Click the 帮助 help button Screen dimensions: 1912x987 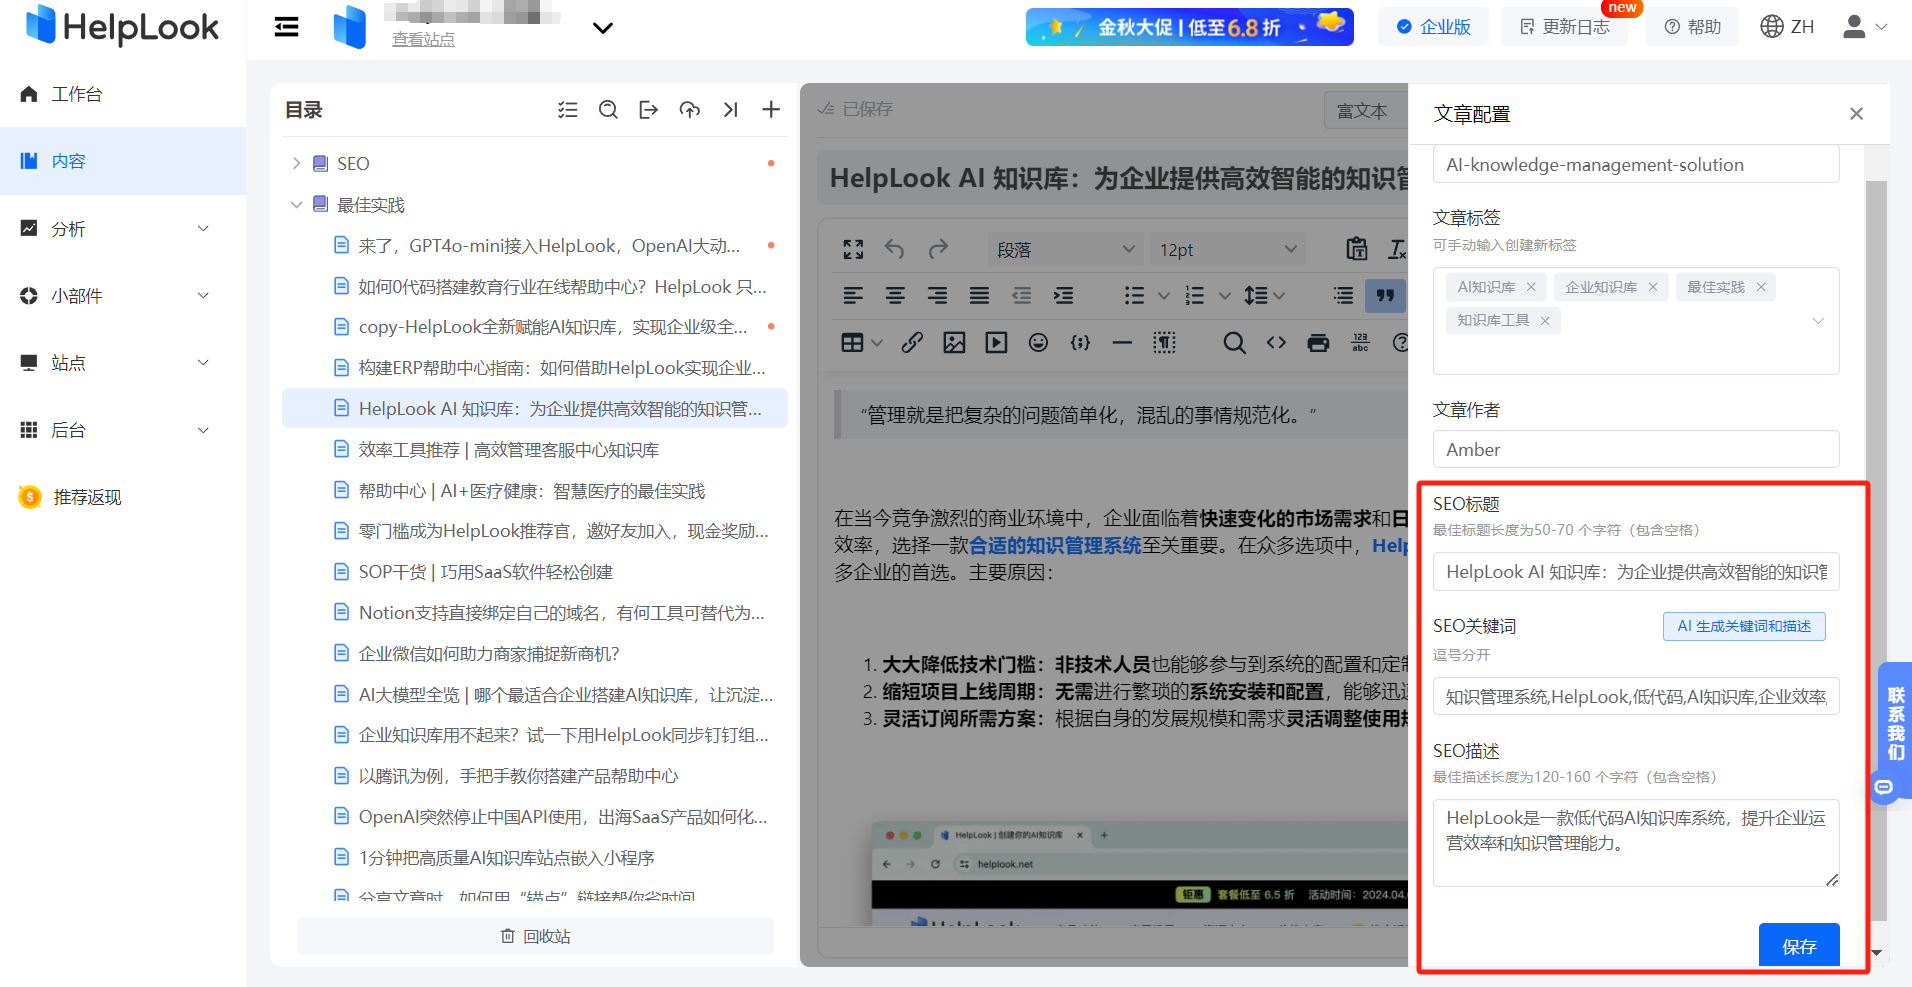pyautogui.click(x=1693, y=27)
